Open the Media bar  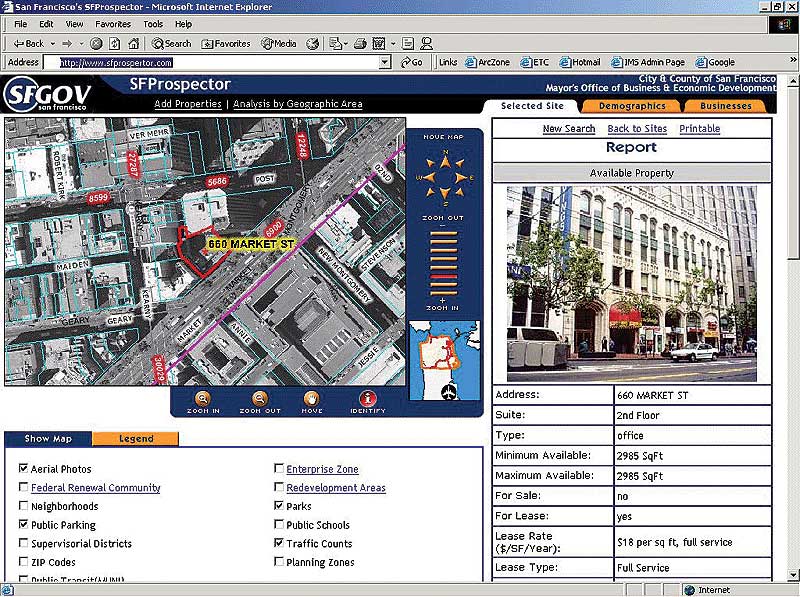coord(279,44)
